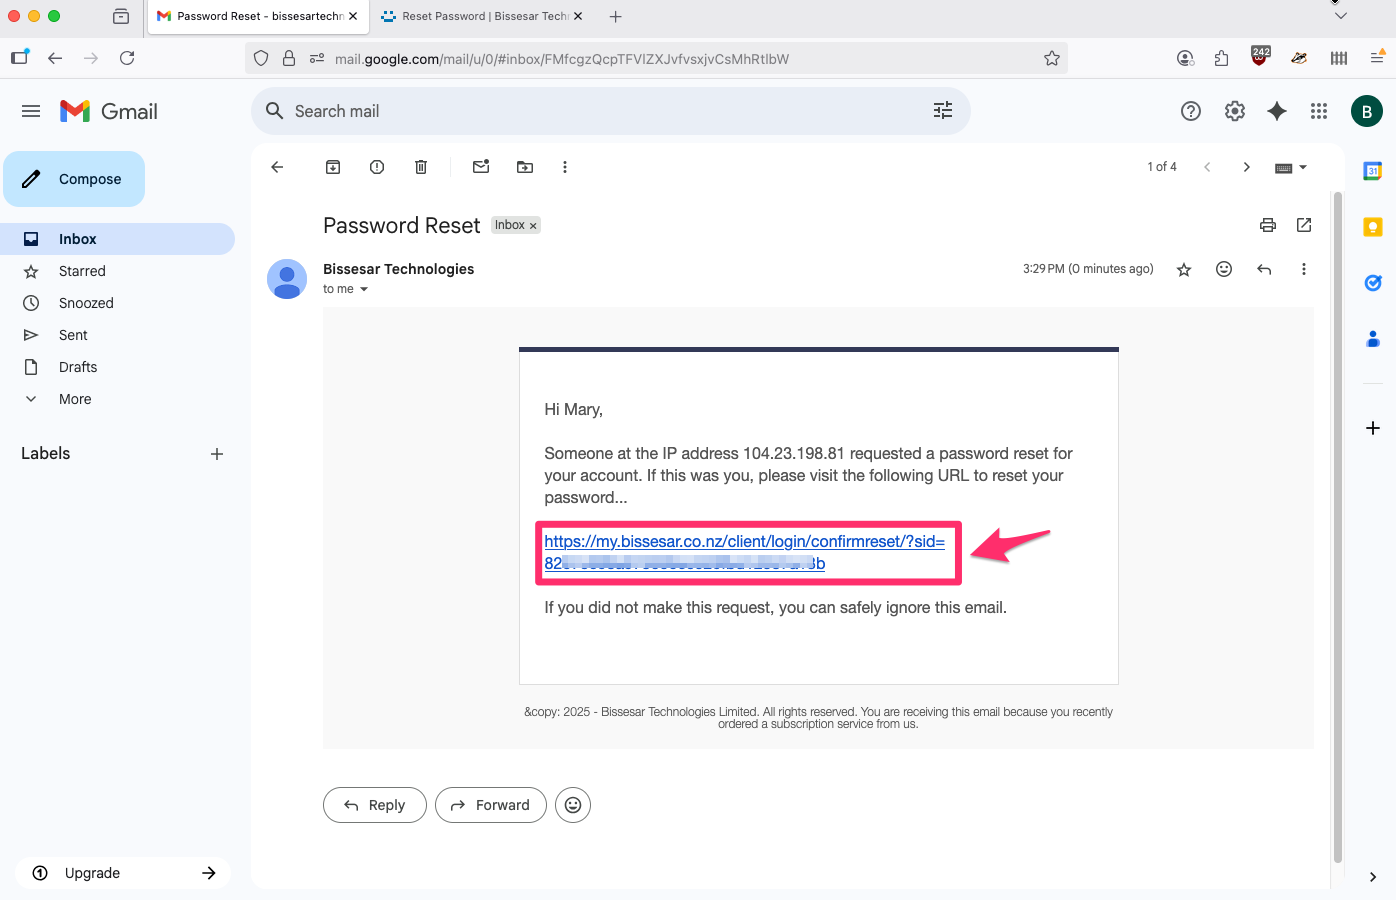Open email in a new window
This screenshot has width=1396, height=900.
tap(1304, 225)
